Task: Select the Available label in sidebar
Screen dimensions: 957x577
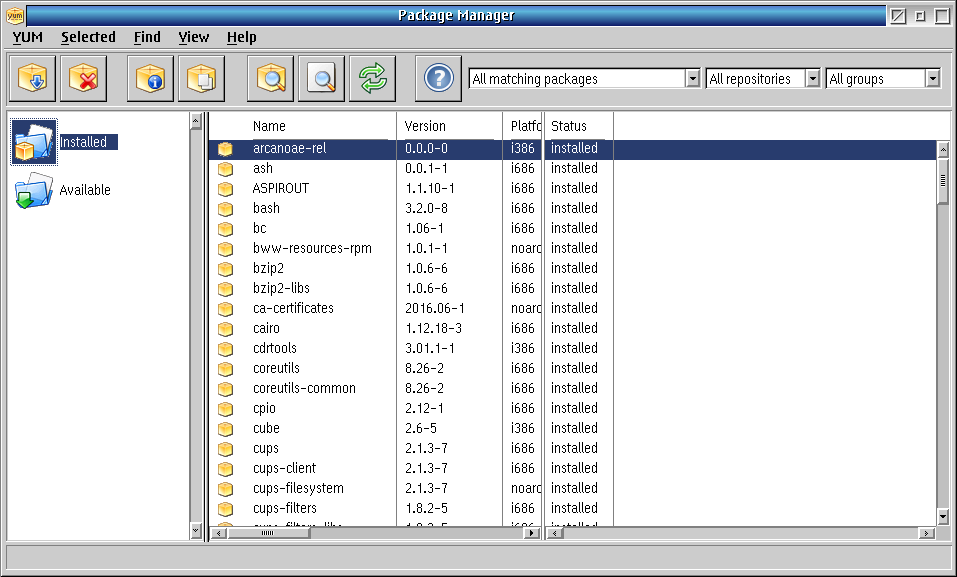Action: [85, 190]
